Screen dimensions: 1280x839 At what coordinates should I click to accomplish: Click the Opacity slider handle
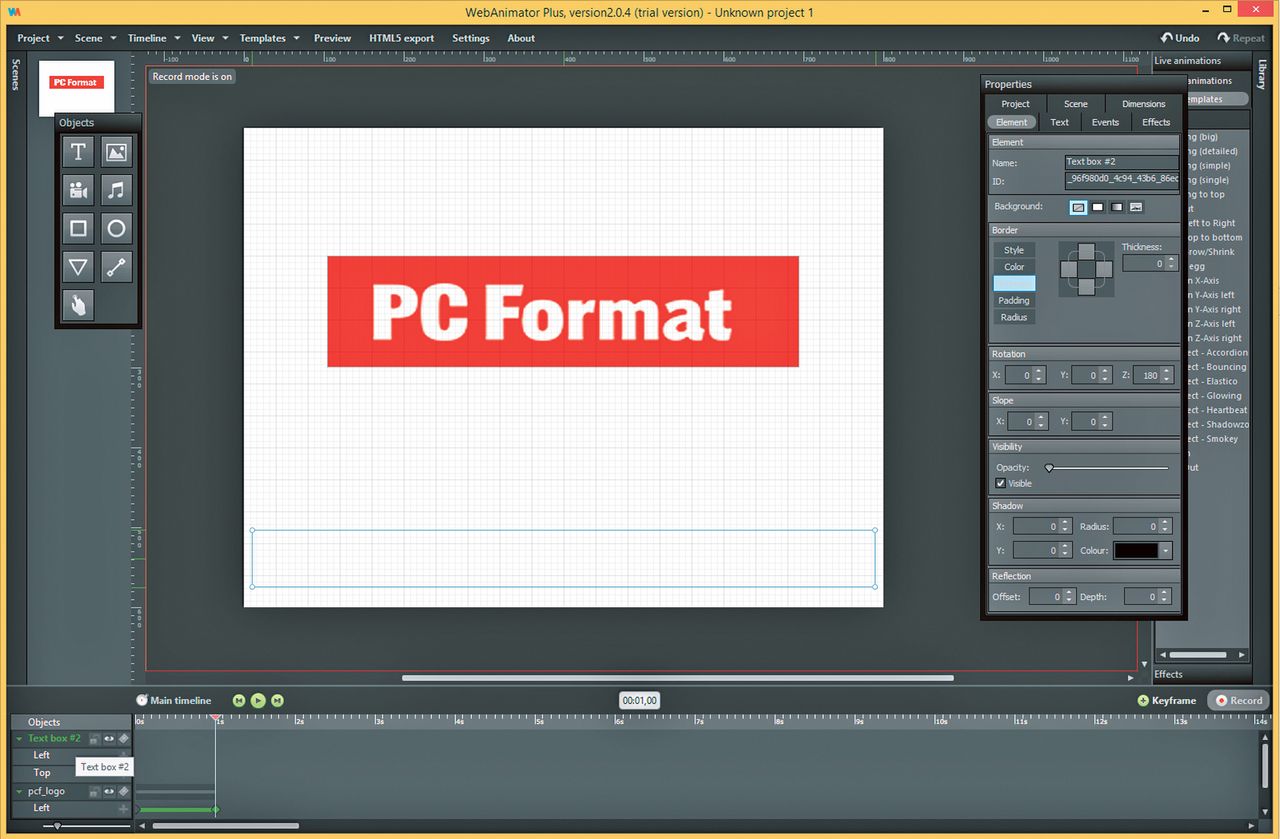1049,468
